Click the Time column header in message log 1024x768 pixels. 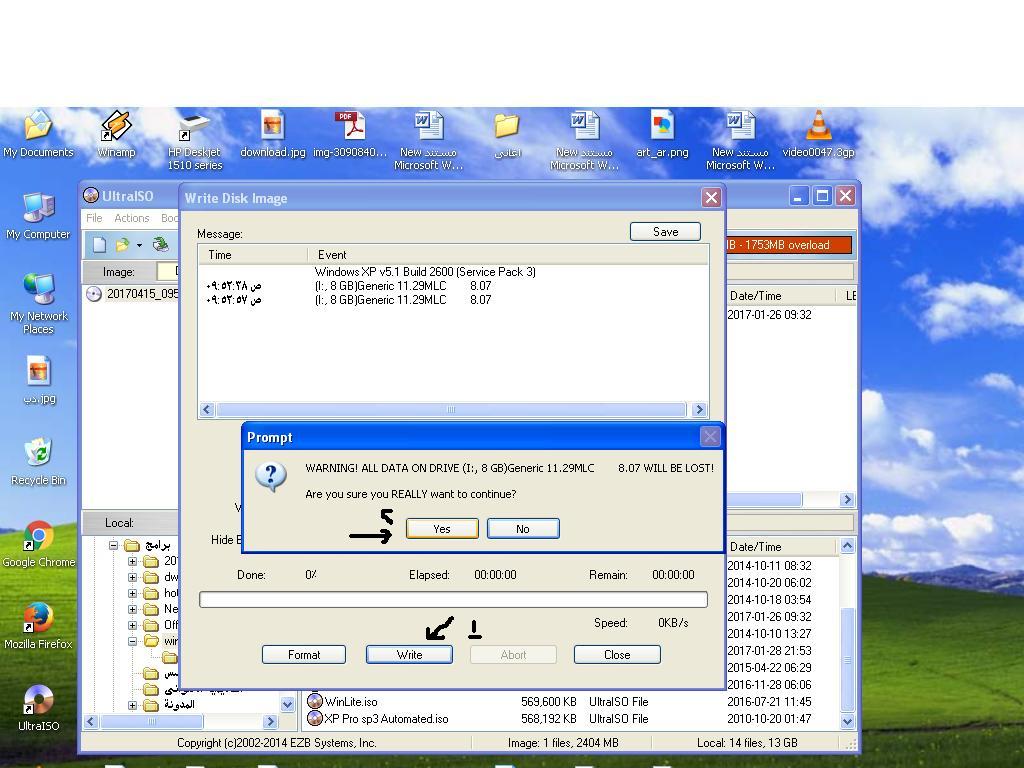click(x=252, y=255)
